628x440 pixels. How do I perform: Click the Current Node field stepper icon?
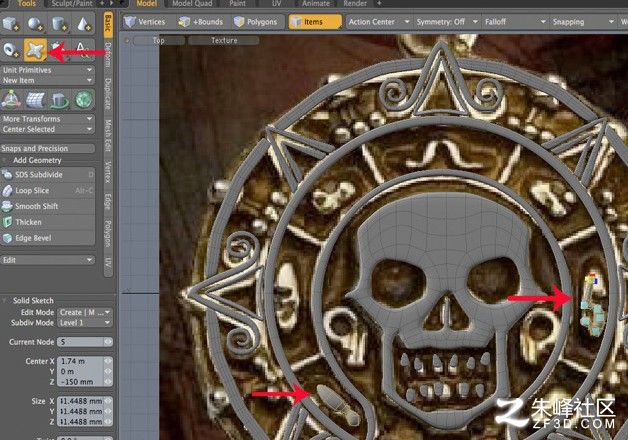click(x=108, y=342)
